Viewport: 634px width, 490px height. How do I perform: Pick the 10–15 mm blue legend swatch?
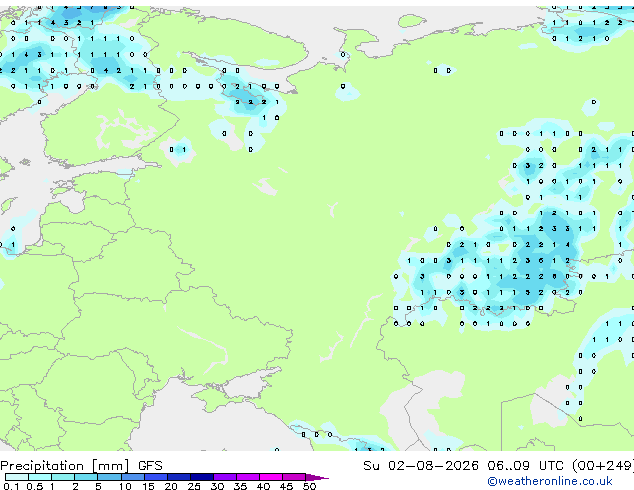click(x=132, y=477)
